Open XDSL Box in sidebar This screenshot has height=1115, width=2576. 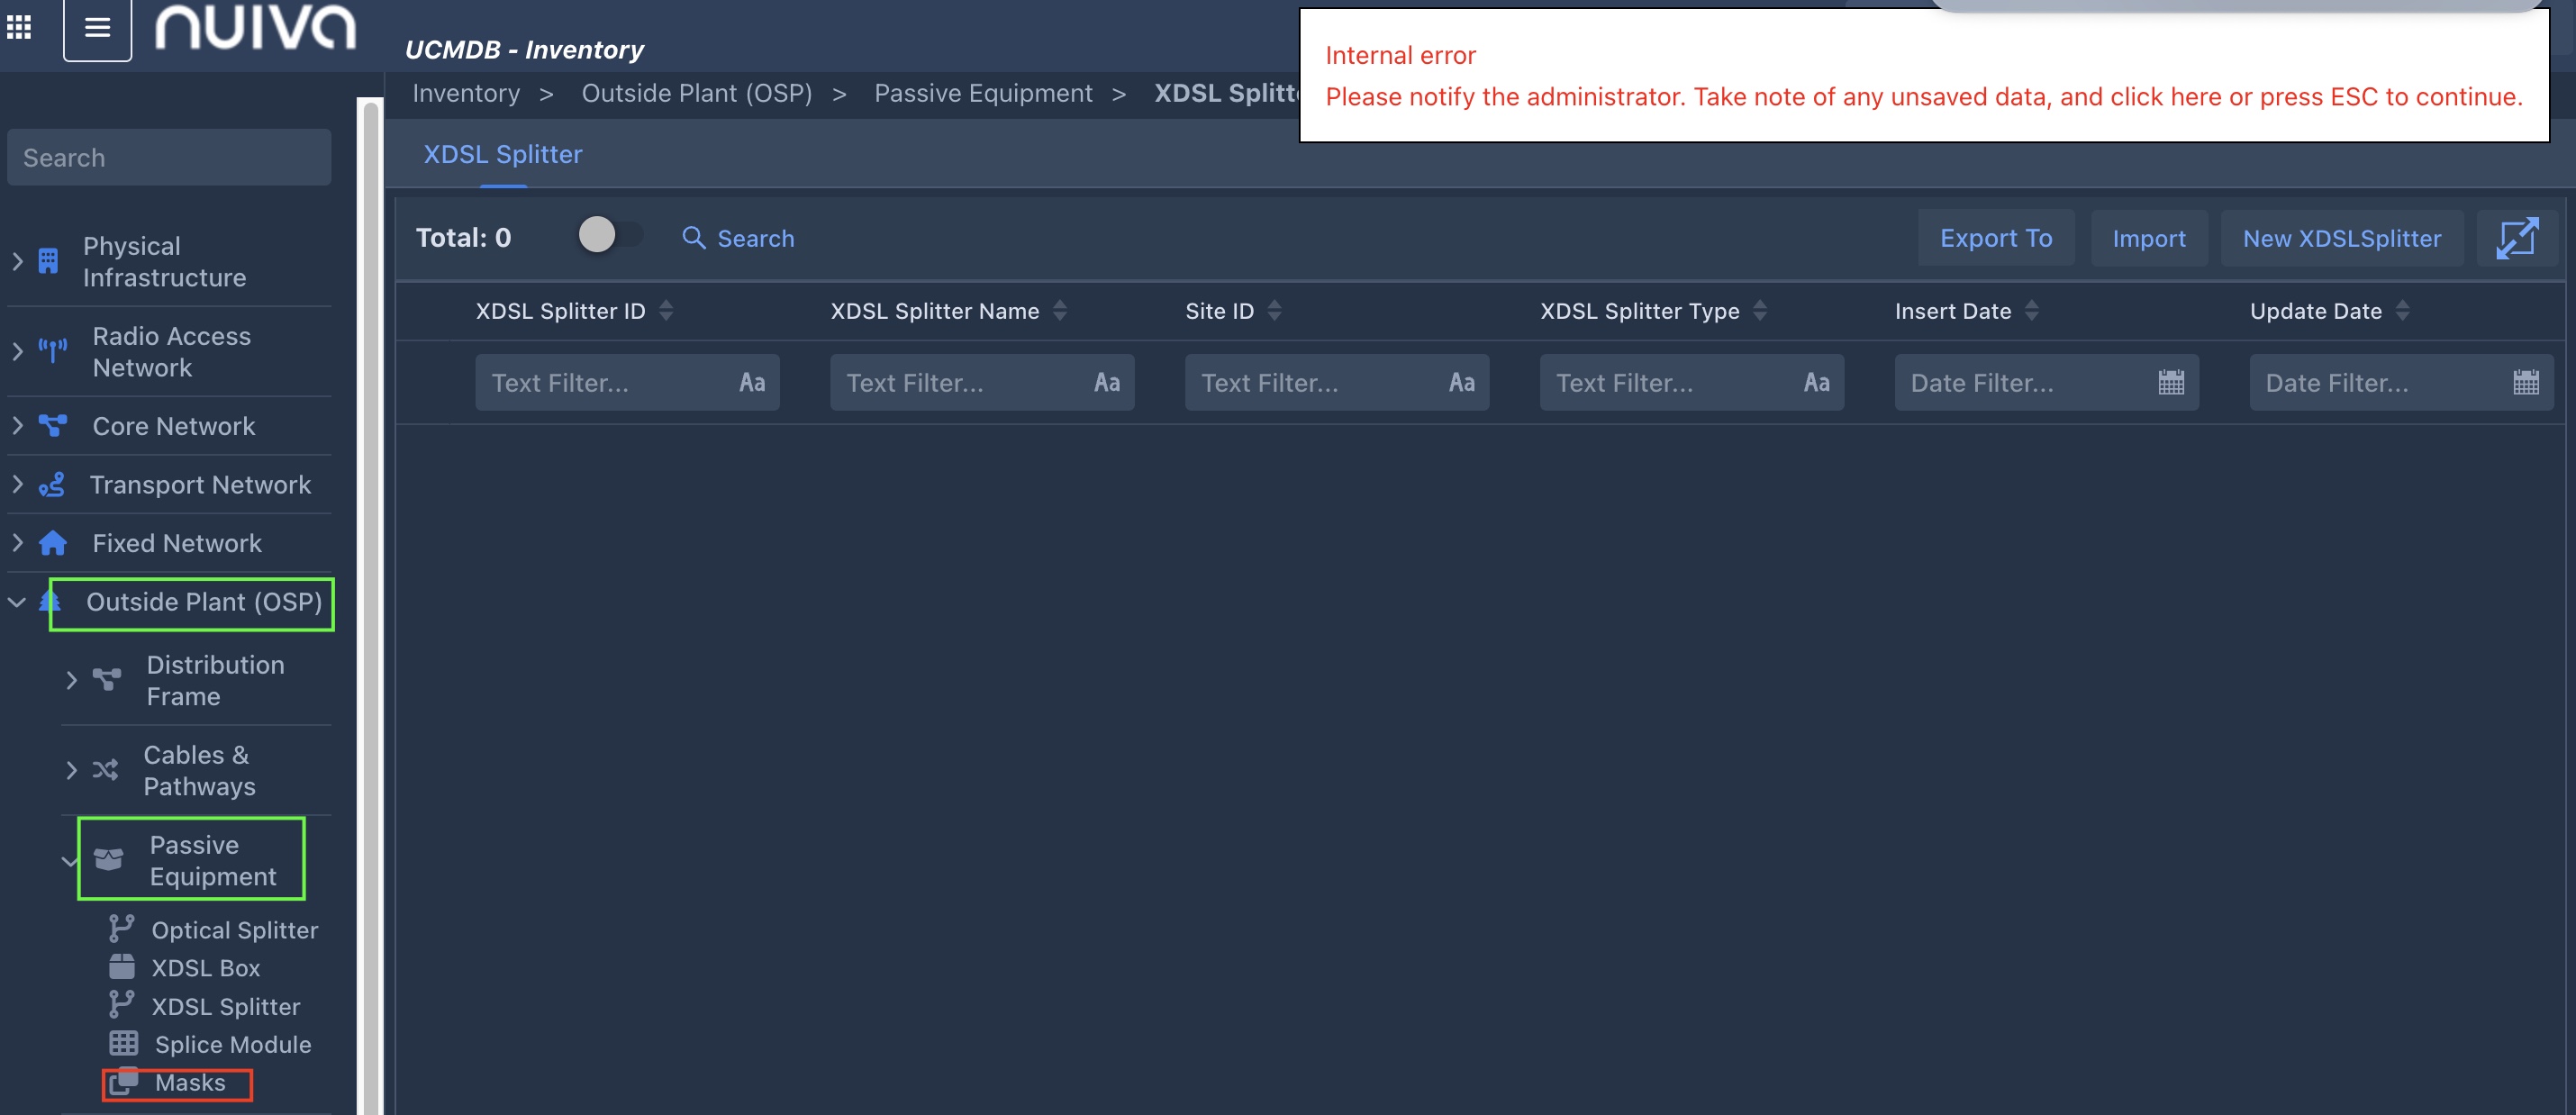pyautogui.click(x=205, y=968)
